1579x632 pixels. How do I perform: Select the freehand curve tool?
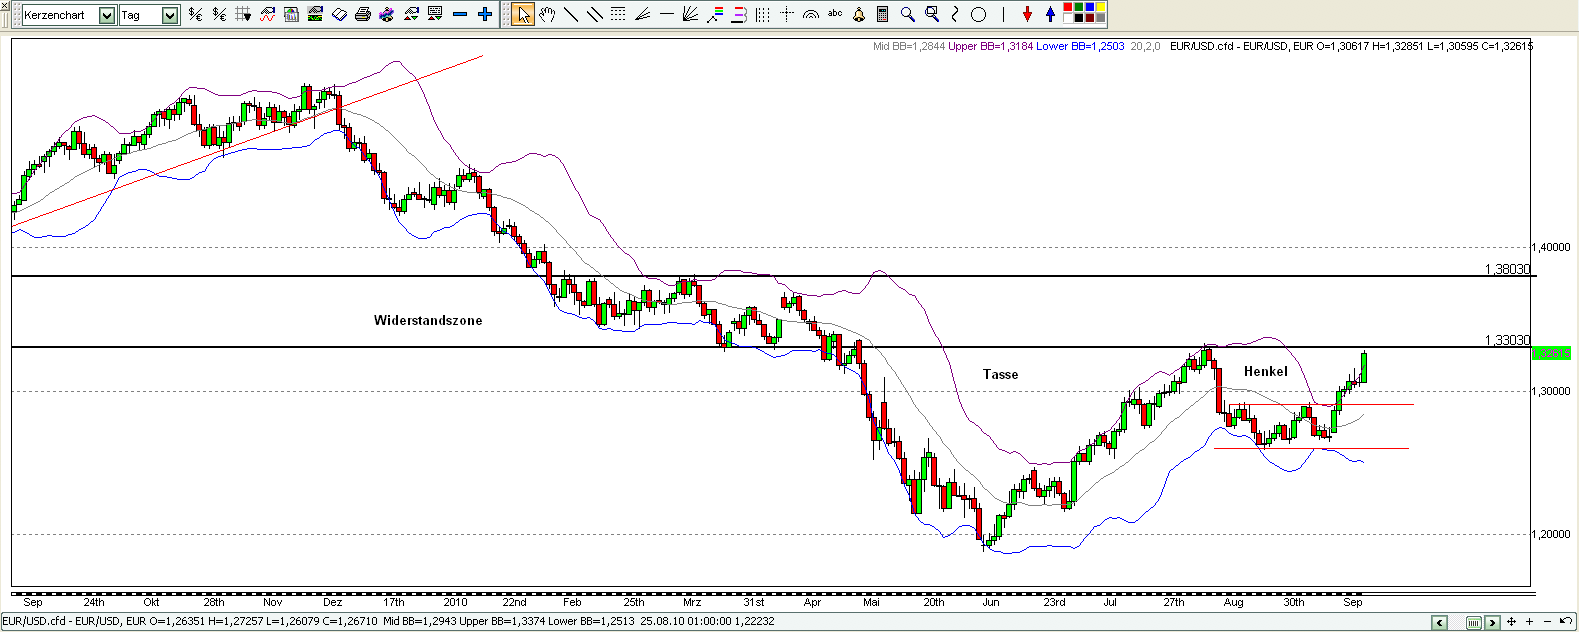point(955,14)
